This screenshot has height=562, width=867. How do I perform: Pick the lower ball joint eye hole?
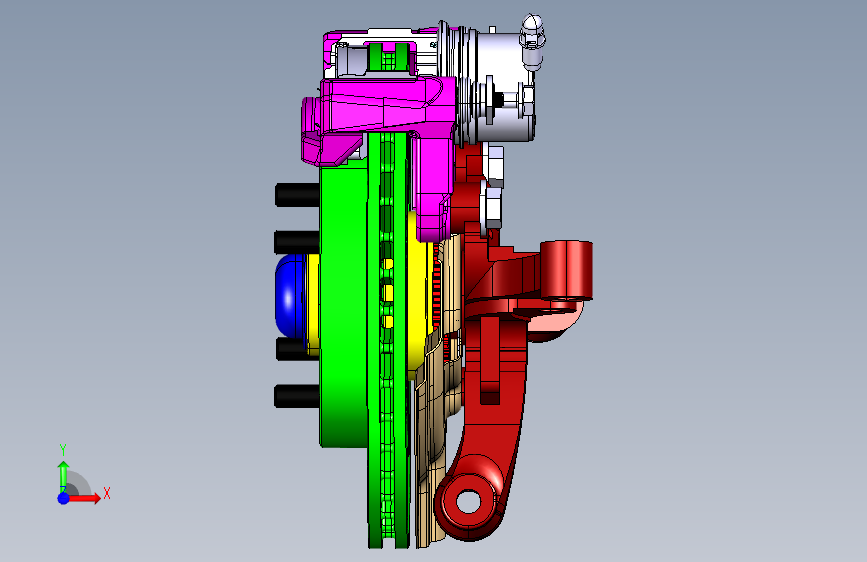(x=469, y=501)
